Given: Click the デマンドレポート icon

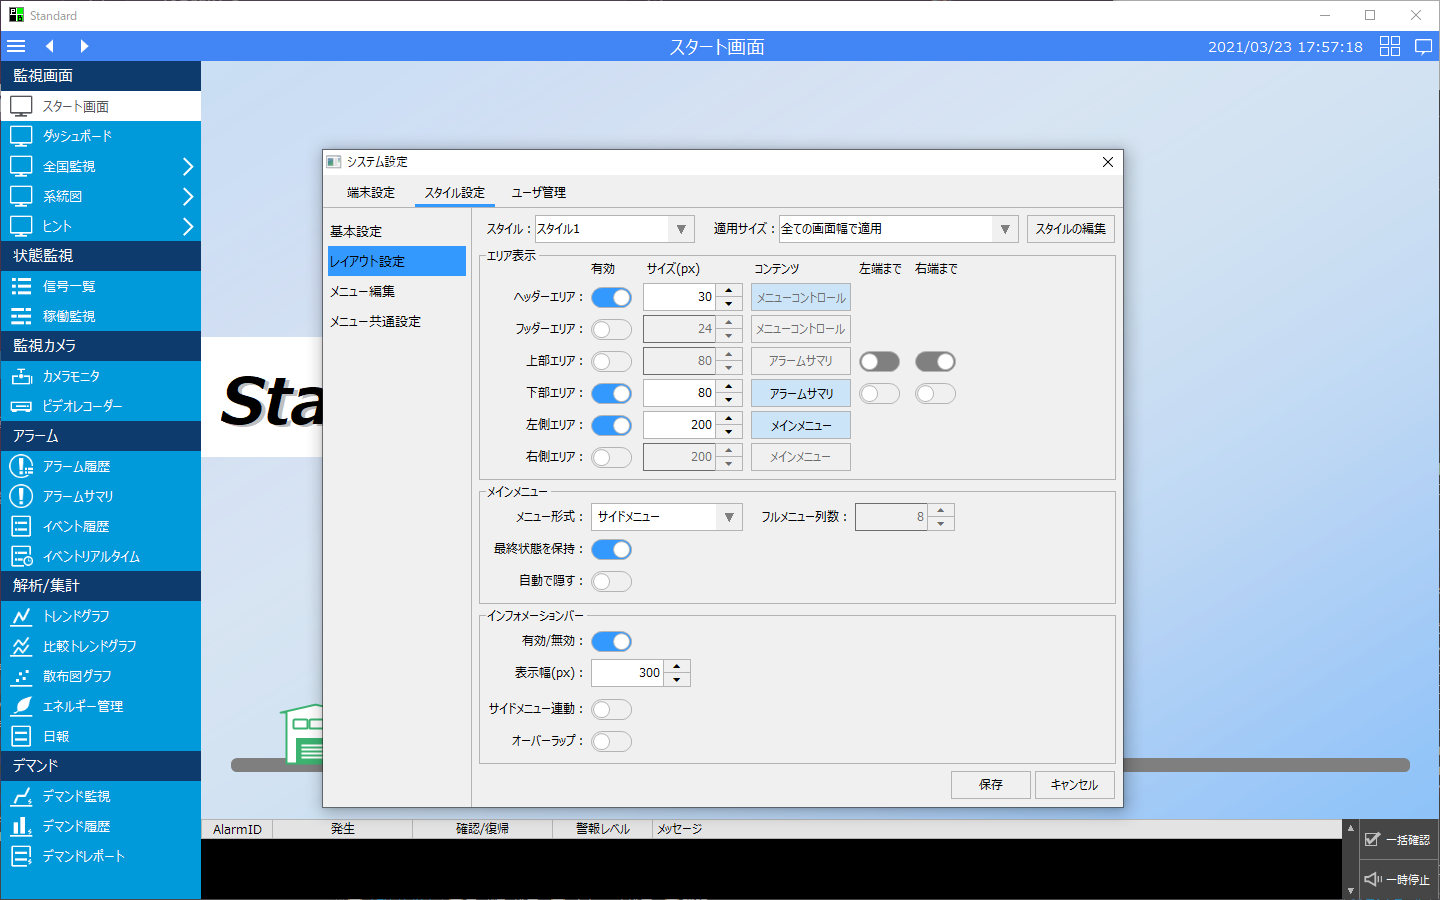Looking at the screenshot, I should (21, 856).
